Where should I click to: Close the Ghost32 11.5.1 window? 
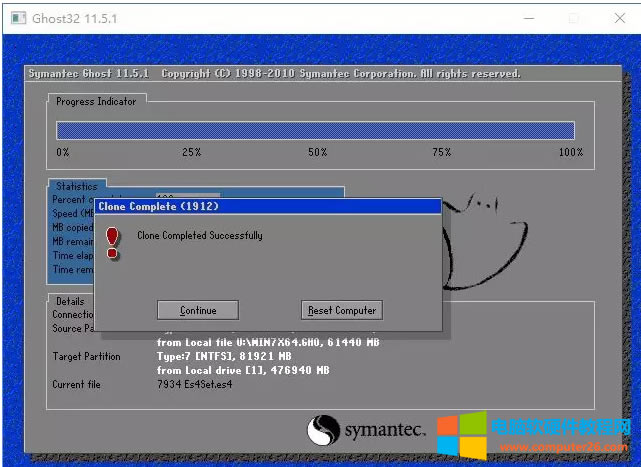[x=618, y=17]
